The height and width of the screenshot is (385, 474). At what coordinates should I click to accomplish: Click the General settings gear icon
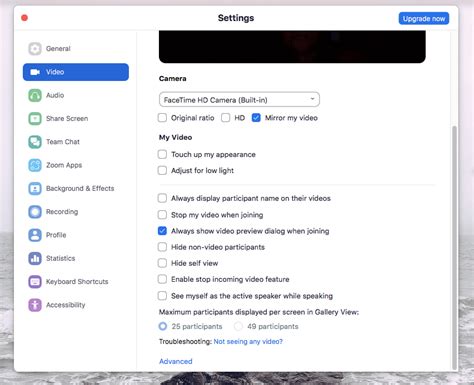[x=35, y=49]
